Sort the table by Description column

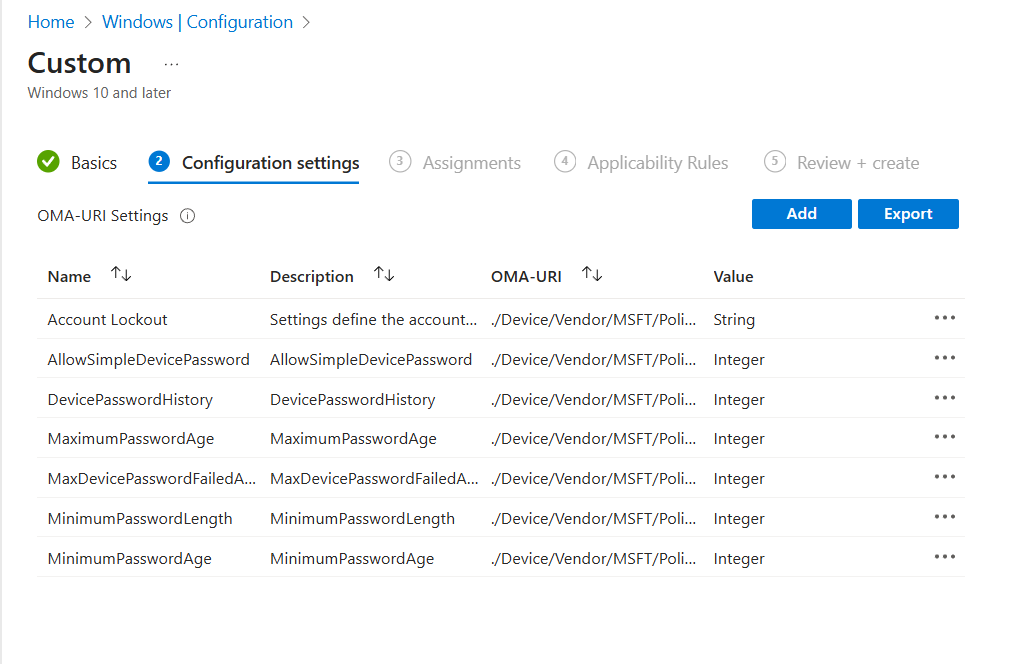click(384, 275)
